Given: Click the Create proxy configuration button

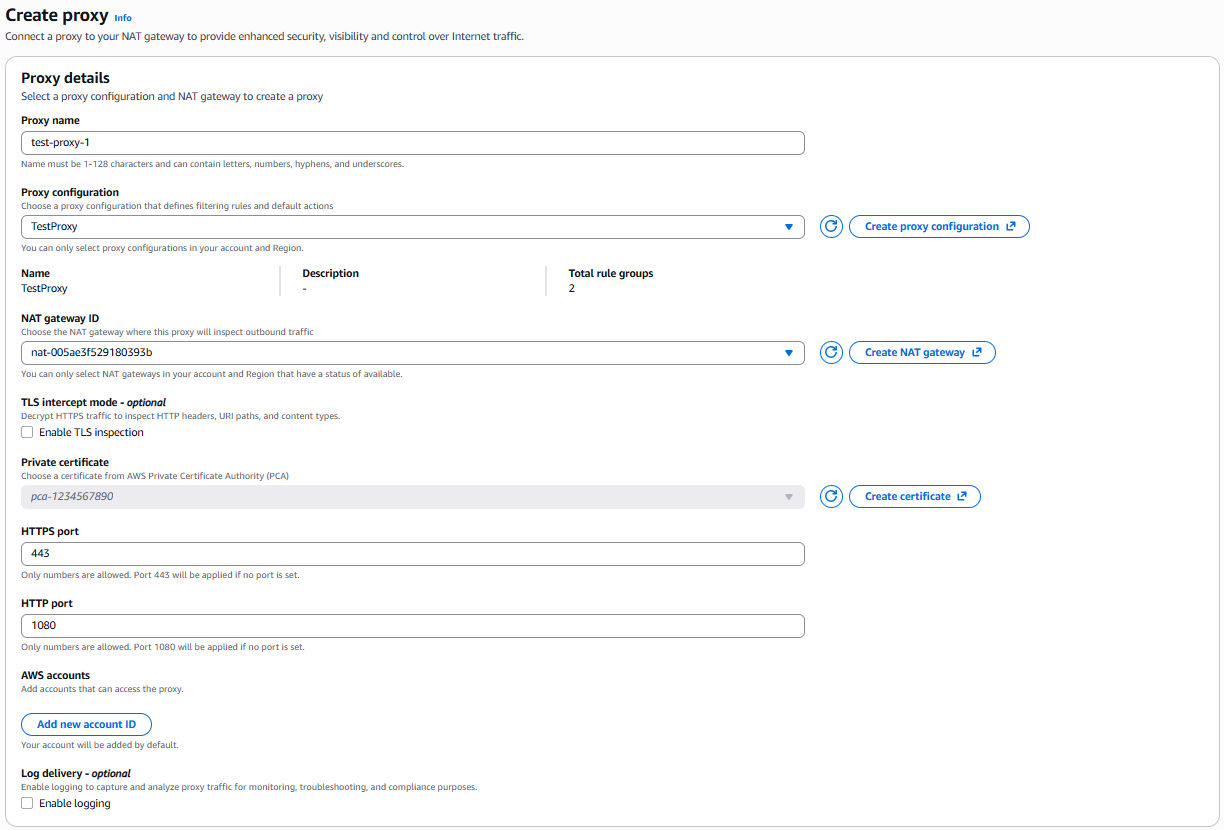Looking at the screenshot, I should pyautogui.click(x=931, y=227).
